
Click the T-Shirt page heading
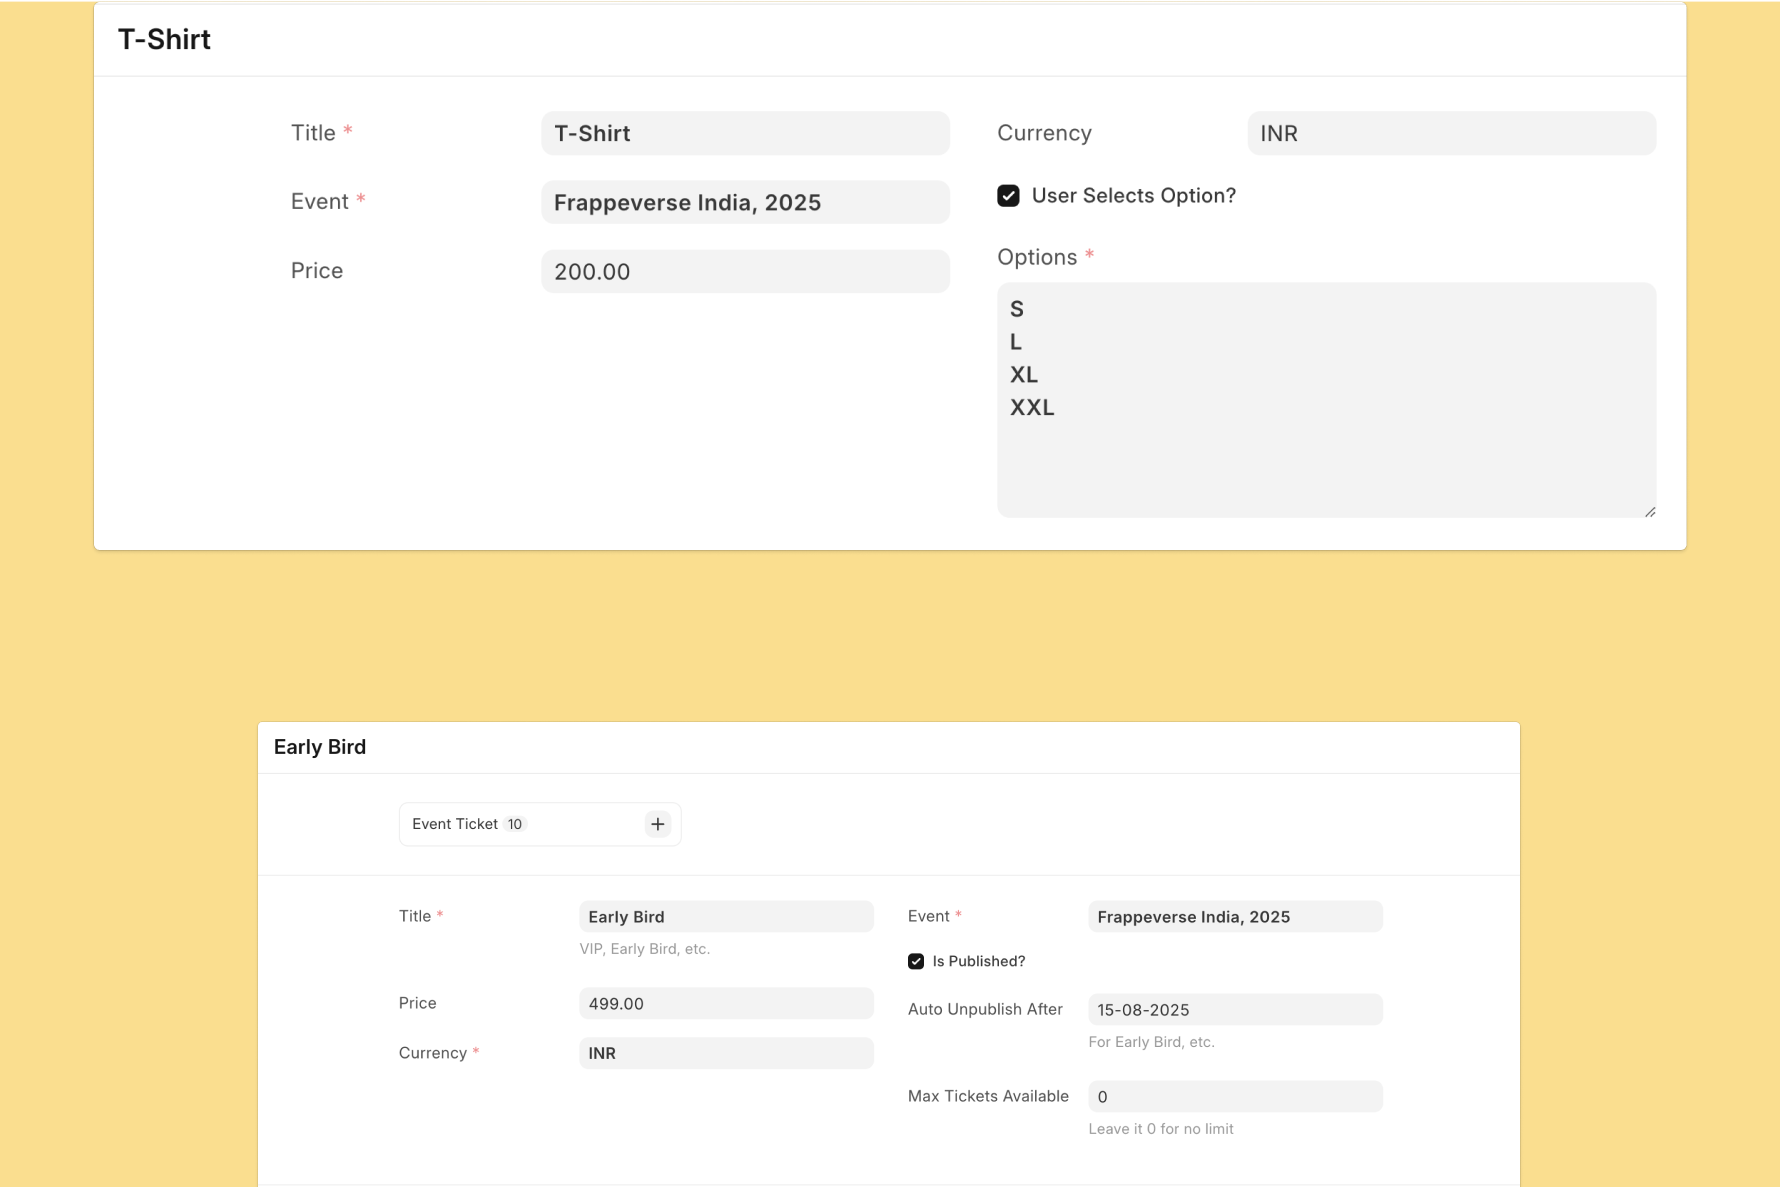164,39
